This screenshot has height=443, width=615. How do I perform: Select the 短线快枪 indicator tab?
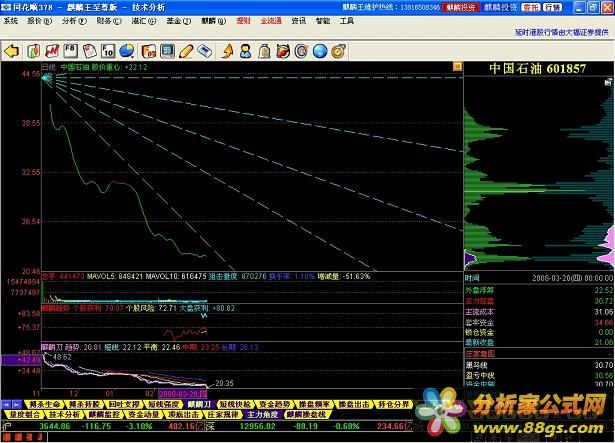click(x=236, y=405)
